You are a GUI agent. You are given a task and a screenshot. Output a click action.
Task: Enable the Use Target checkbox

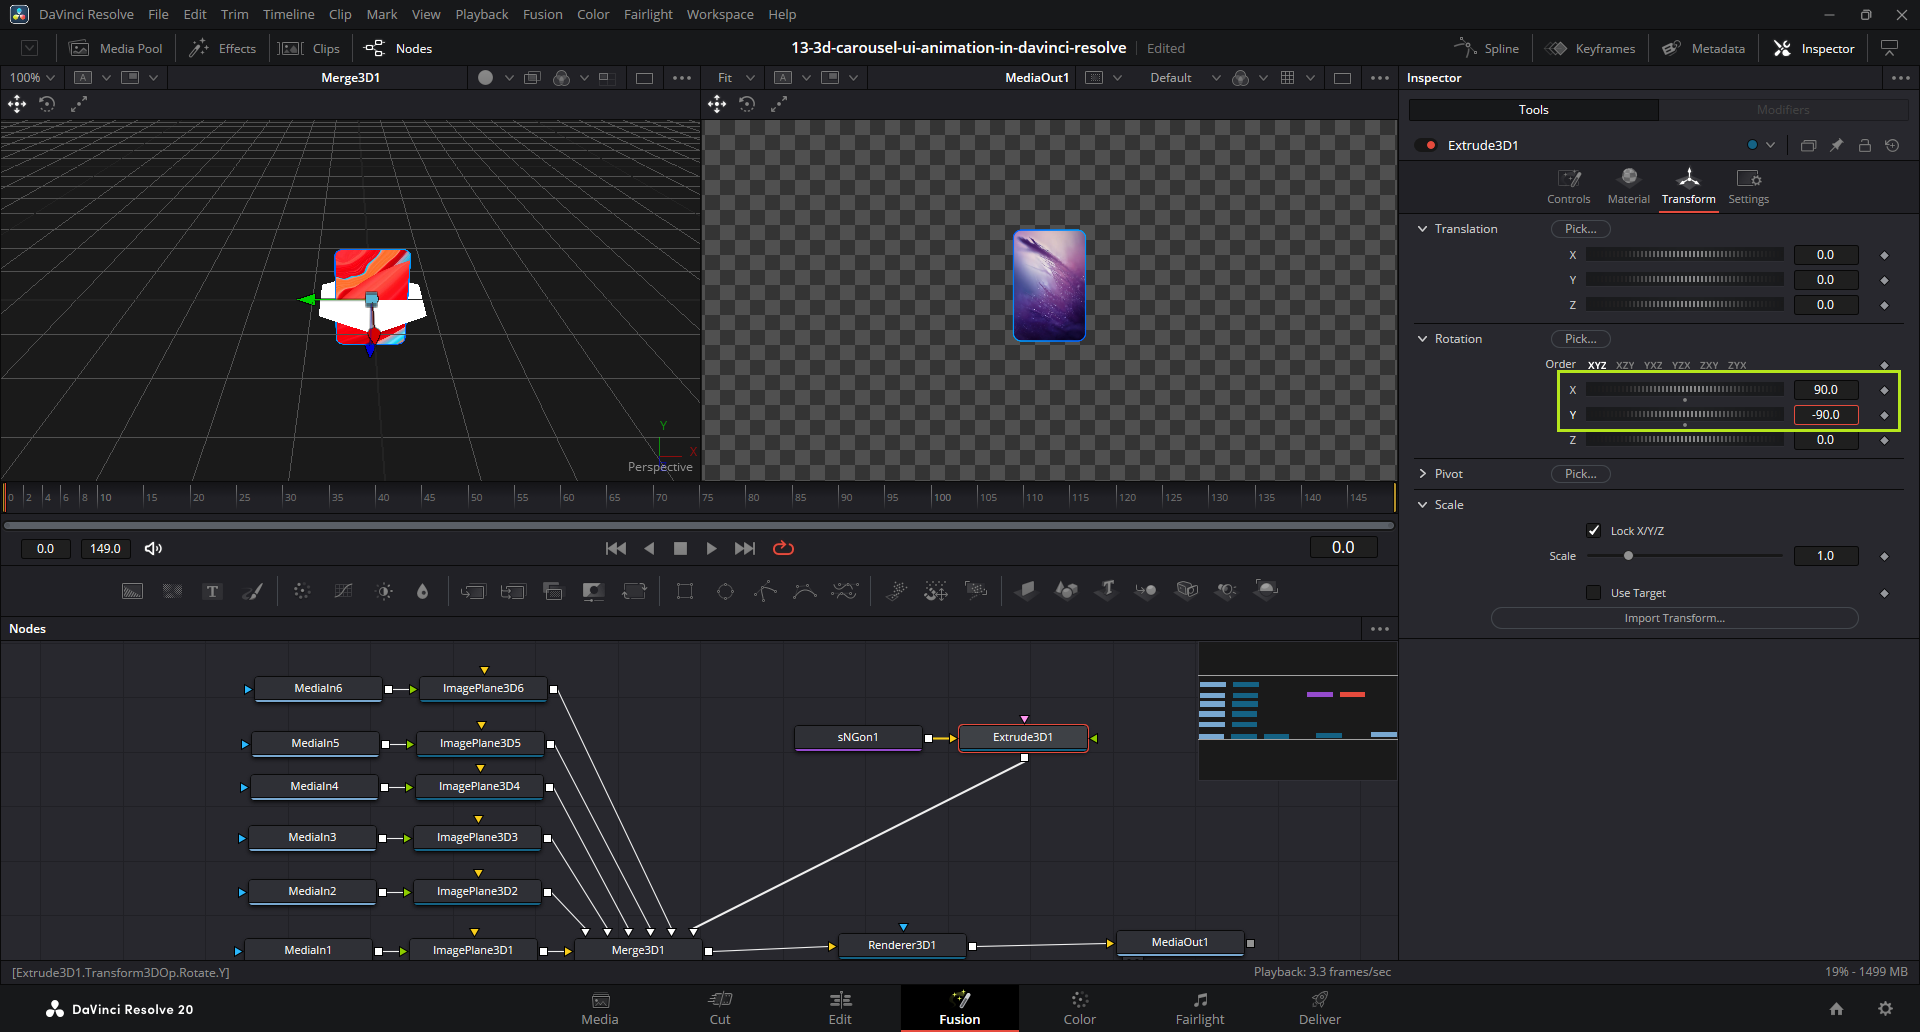pos(1594,593)
